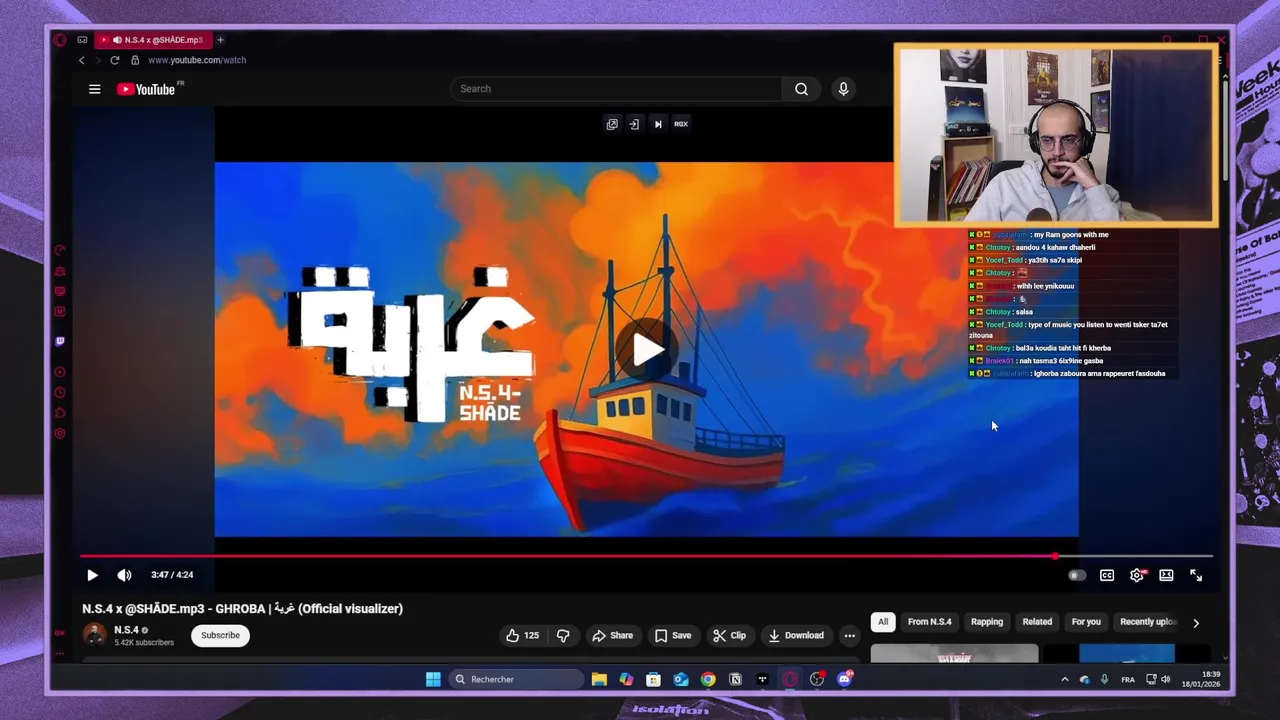Create a clip with the Clip button
The width and height of the screenshot is (1280, 720).
pos(729,635)
